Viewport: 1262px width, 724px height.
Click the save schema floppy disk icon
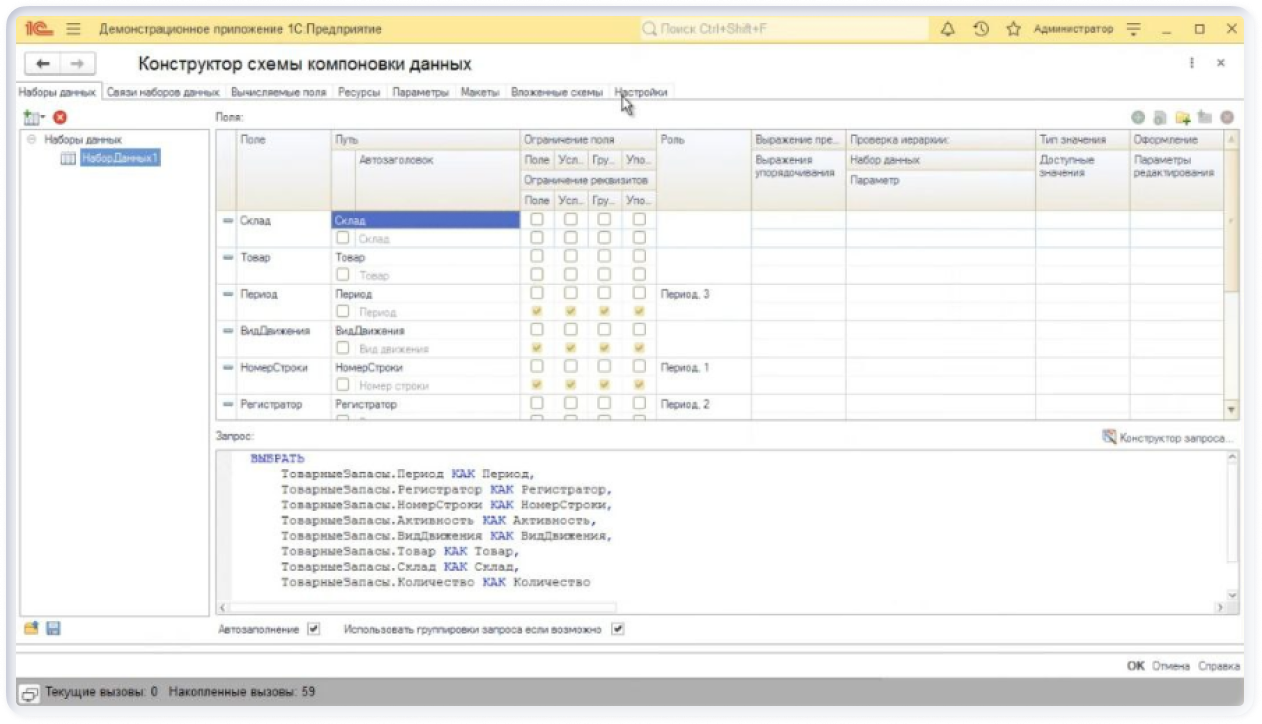tap(53, 628)
